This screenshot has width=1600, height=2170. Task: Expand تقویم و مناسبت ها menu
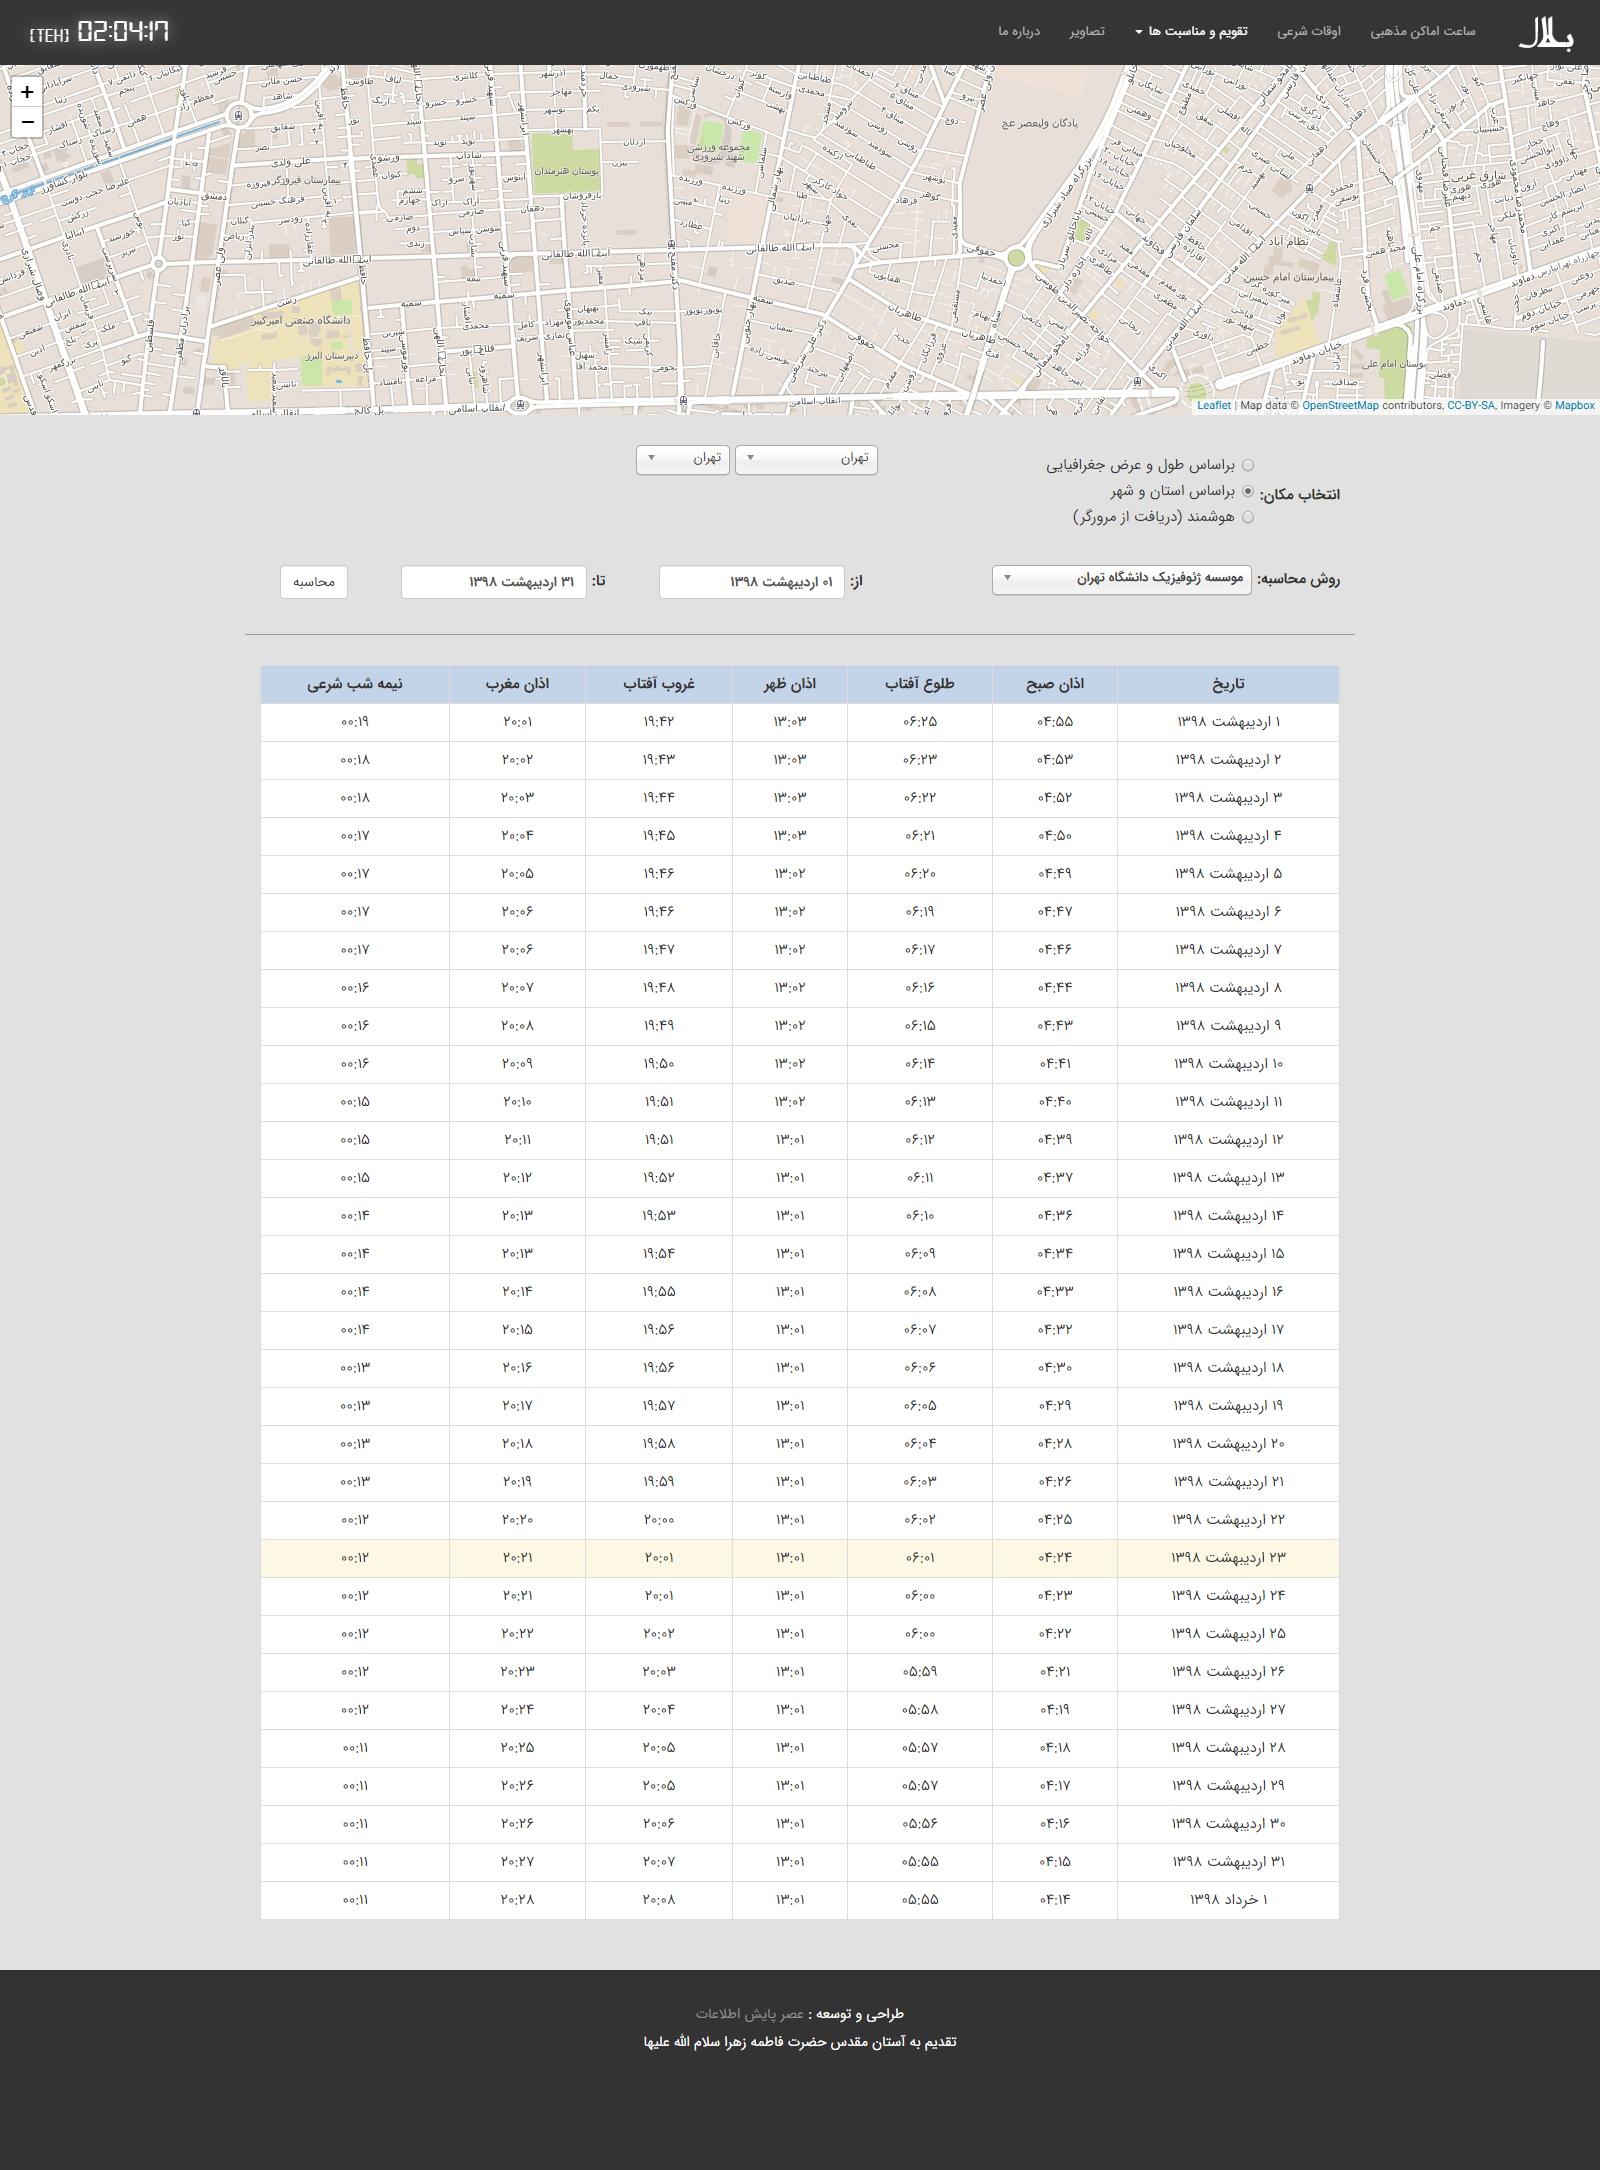tap(1191, 32)
